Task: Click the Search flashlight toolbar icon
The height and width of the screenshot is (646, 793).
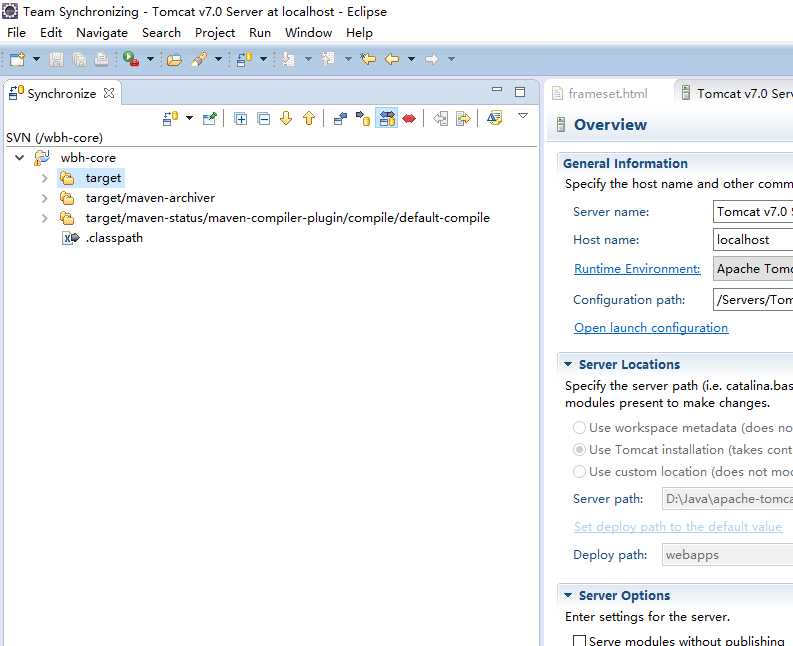Action: click(x=199, y=59)
